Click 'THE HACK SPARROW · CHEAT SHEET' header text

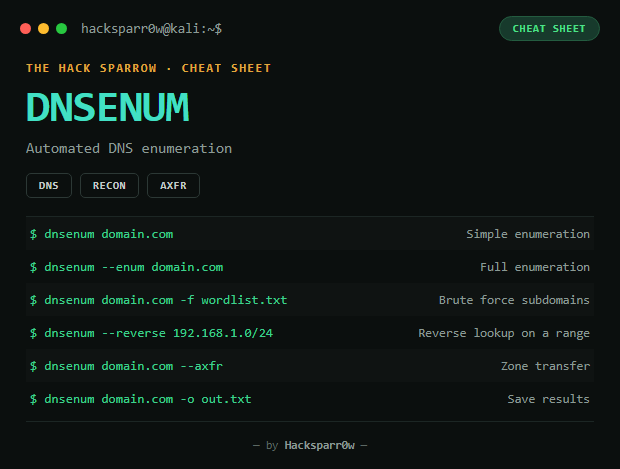point(148,68)
